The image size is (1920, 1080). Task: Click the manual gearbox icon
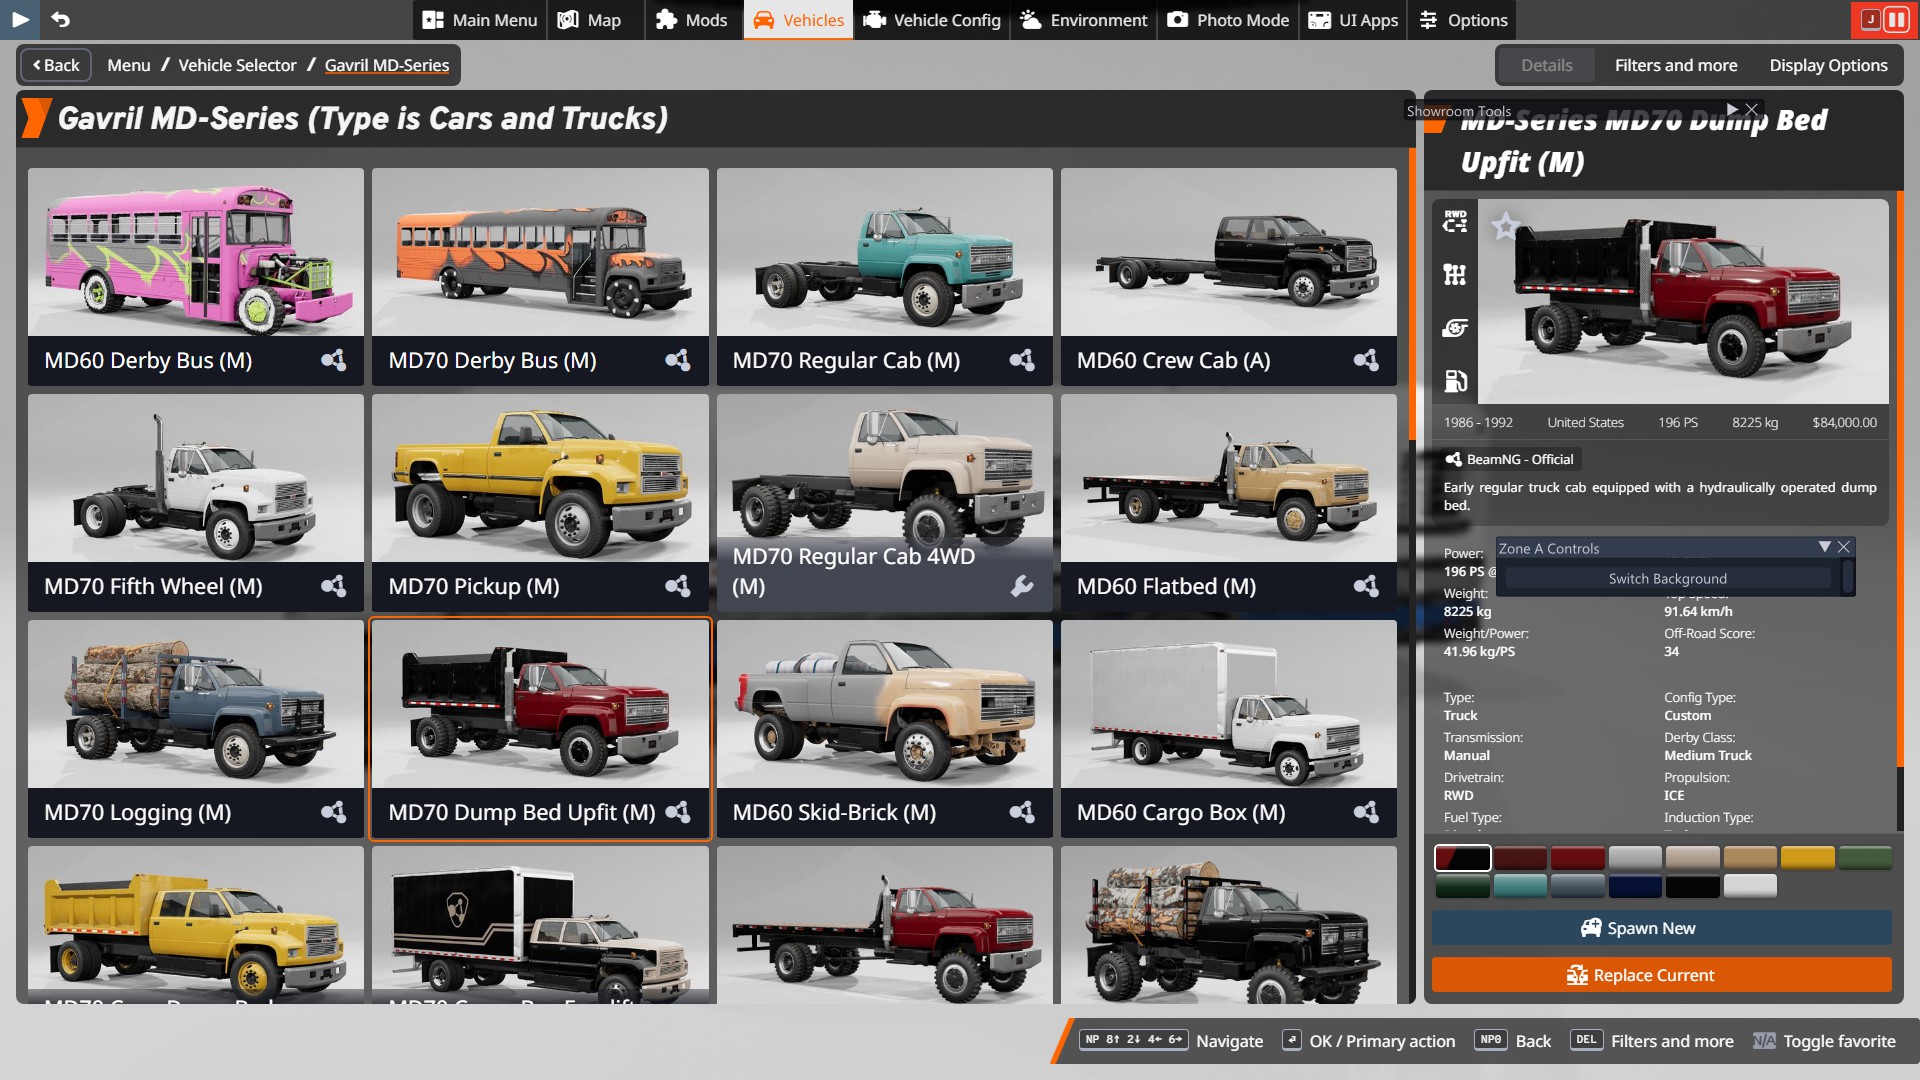[1455, 274]
